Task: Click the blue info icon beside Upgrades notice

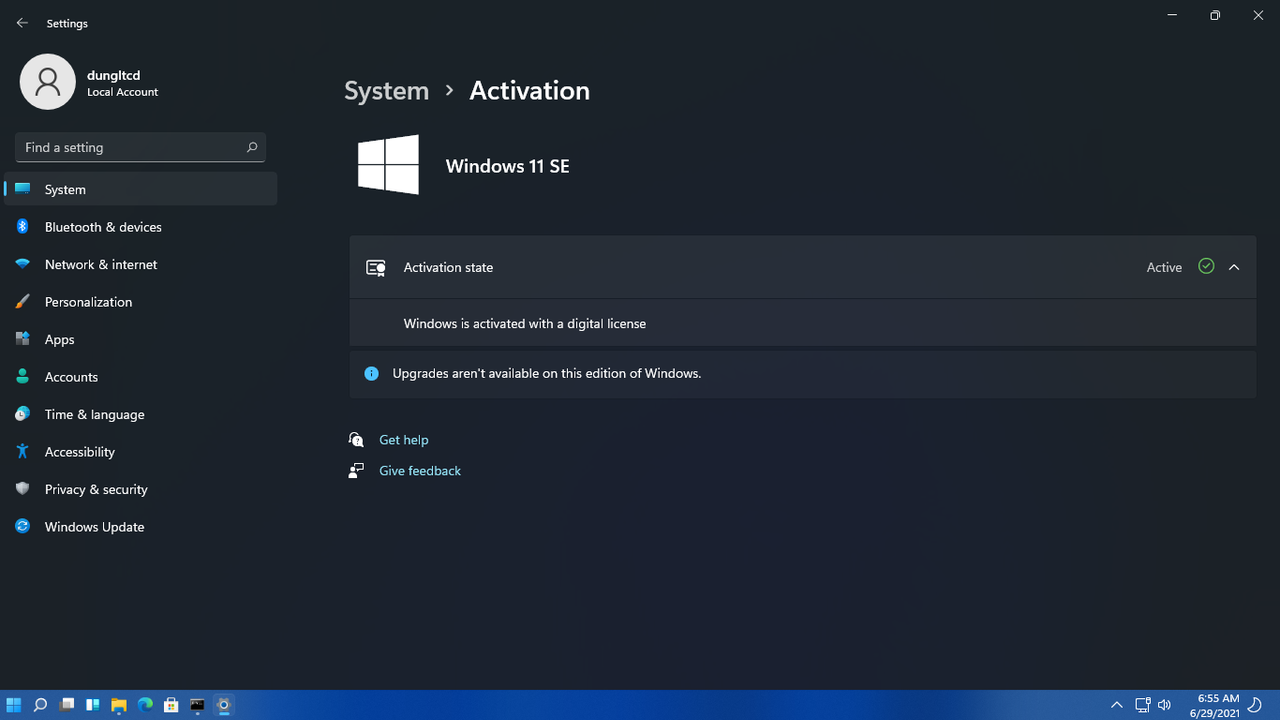Action: point(371,373)
